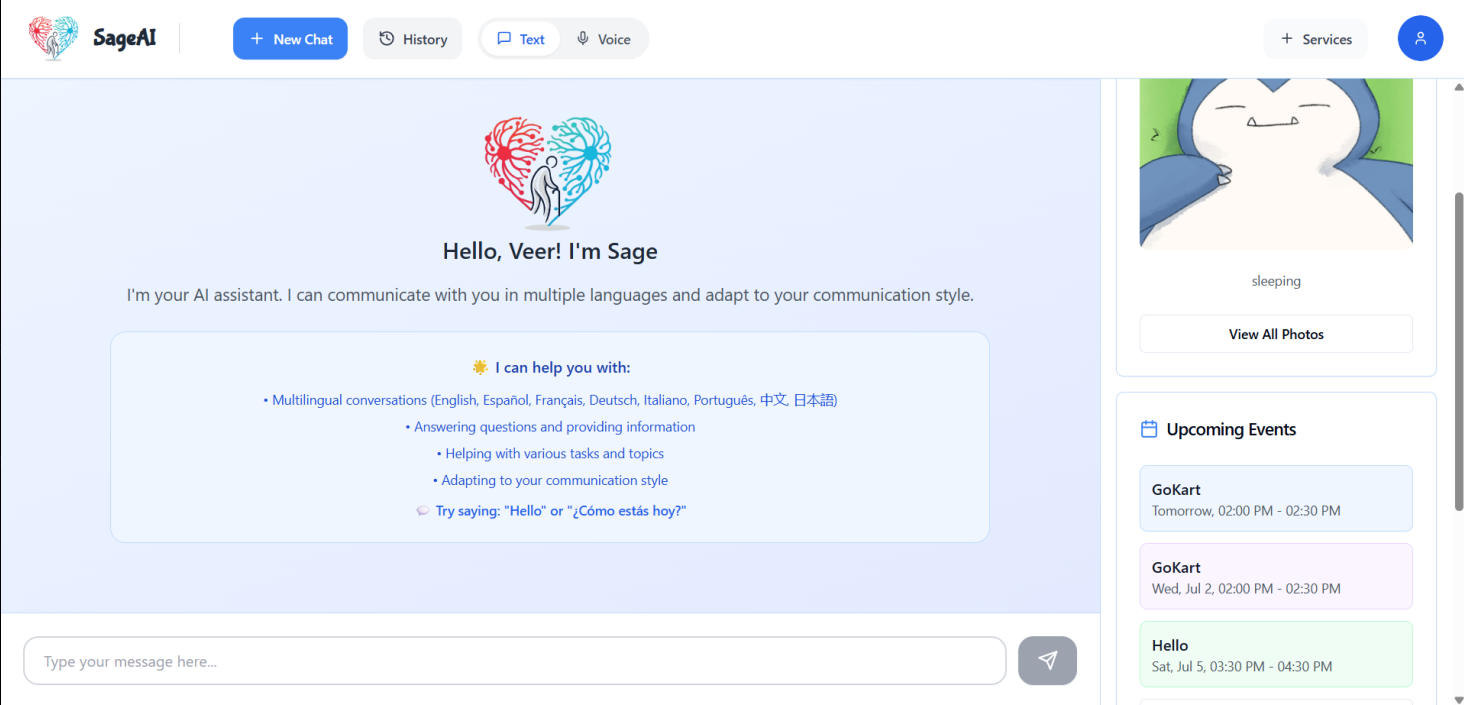Click the clock icon in History button
This screenshot has width=1464, height=705.
point(387,39)
